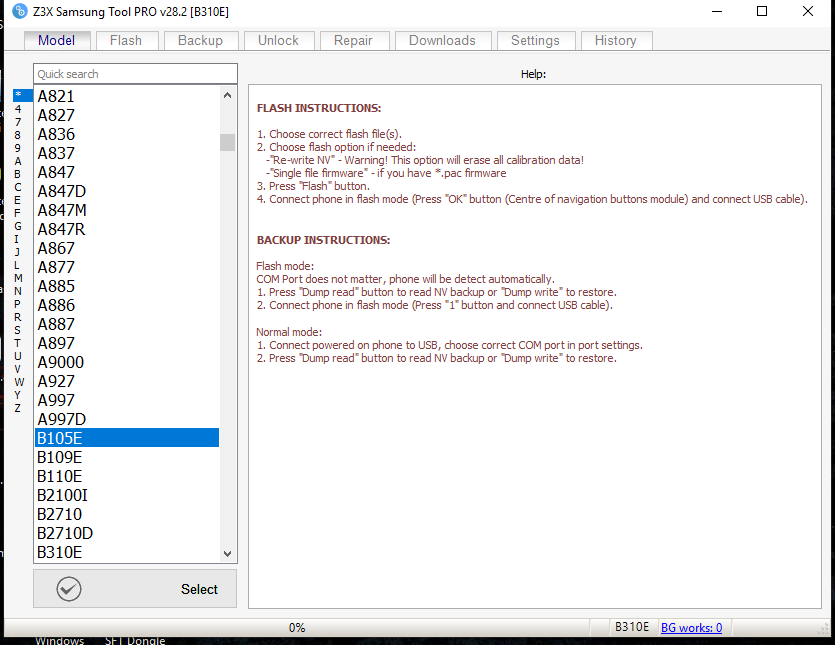835x645 pixels.
Task: Pick model A847M in the list
Action: pos(127,210)
